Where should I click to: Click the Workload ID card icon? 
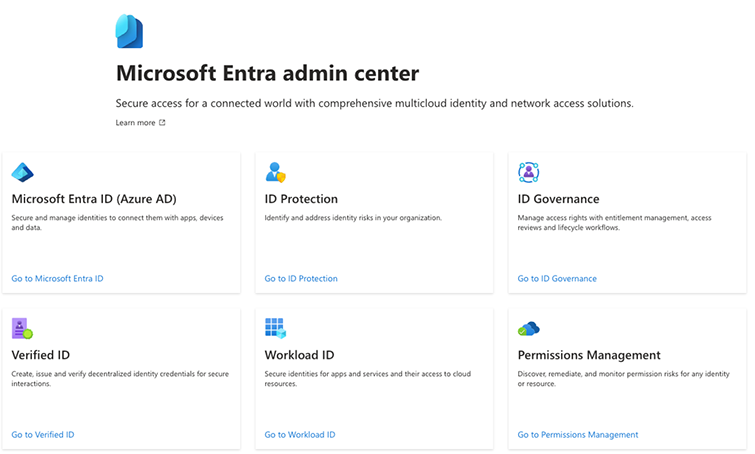coord(275,328)
